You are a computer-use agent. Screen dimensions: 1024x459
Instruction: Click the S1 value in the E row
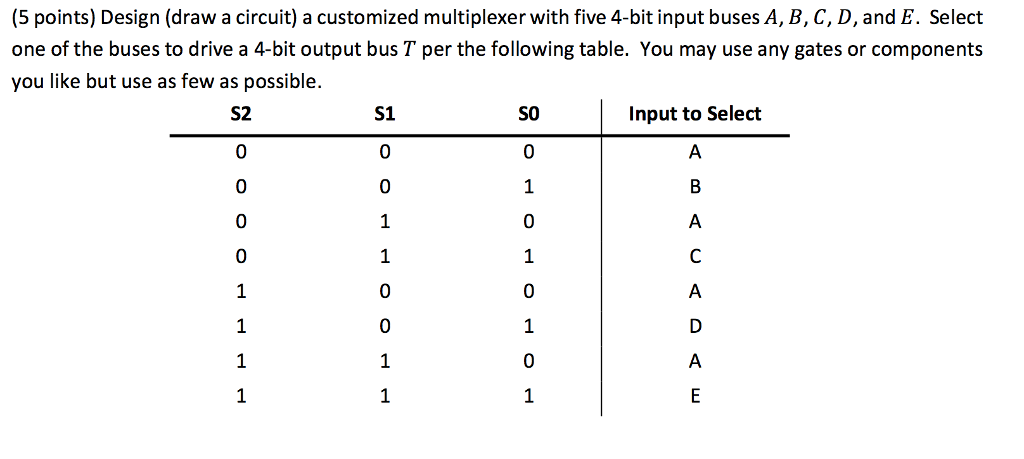click(384, 397)
